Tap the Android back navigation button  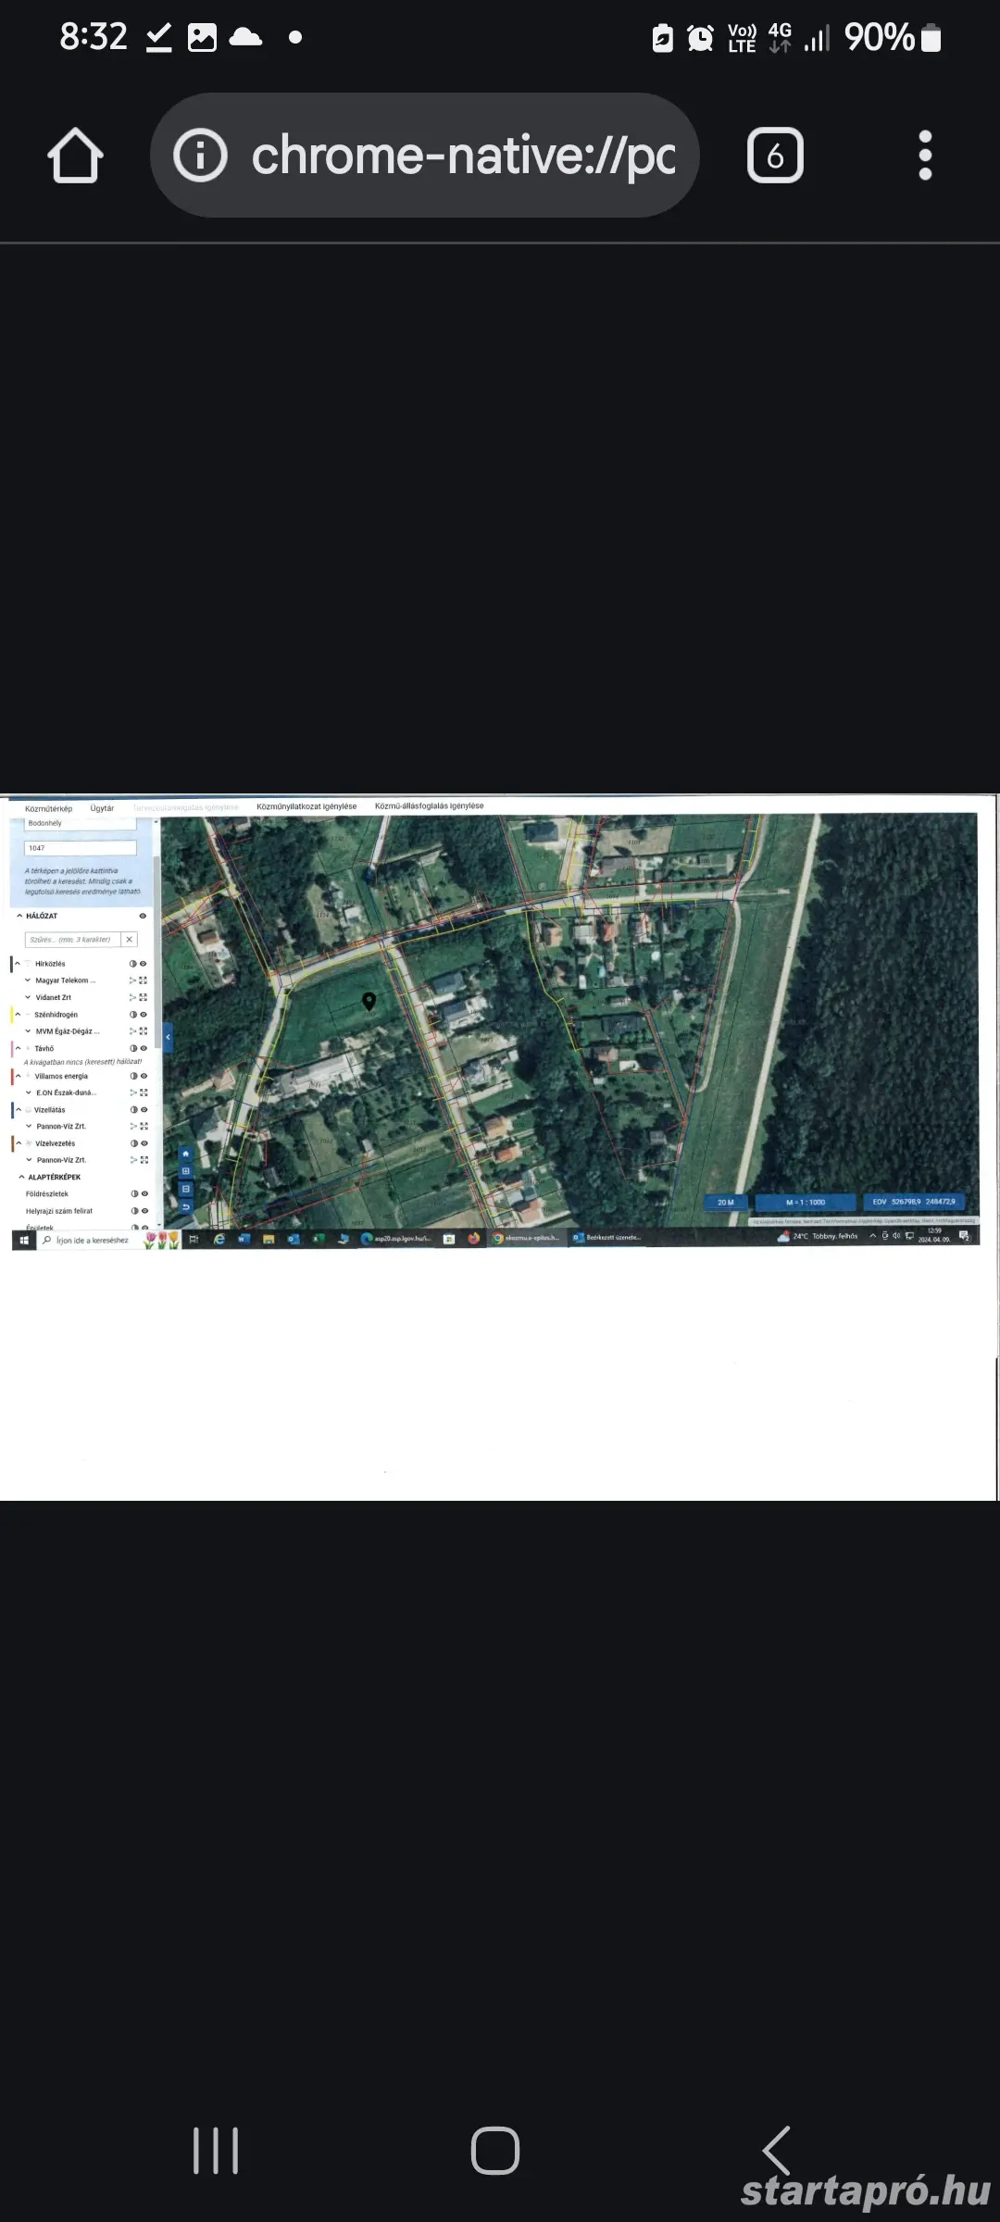[x=777, y=2150]
